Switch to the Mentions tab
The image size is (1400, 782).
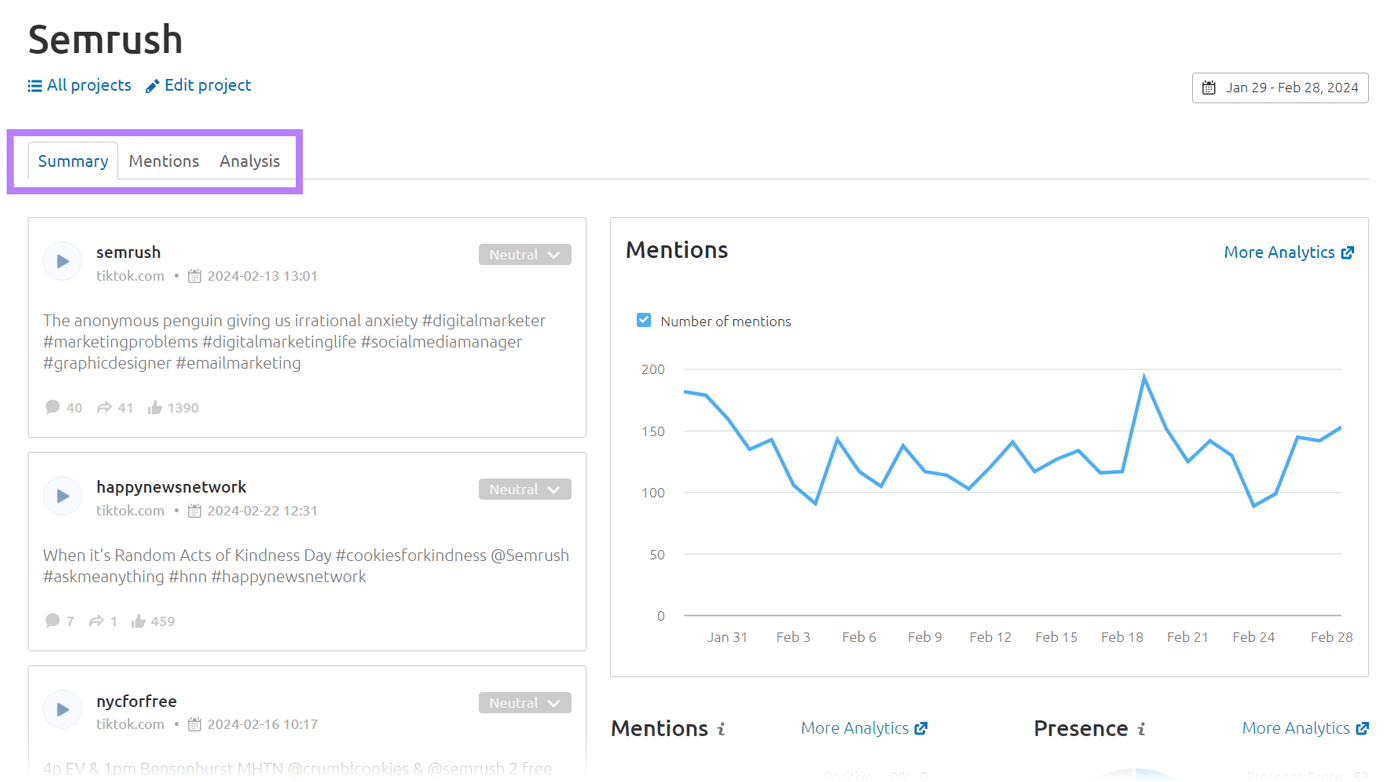point(164,160)
